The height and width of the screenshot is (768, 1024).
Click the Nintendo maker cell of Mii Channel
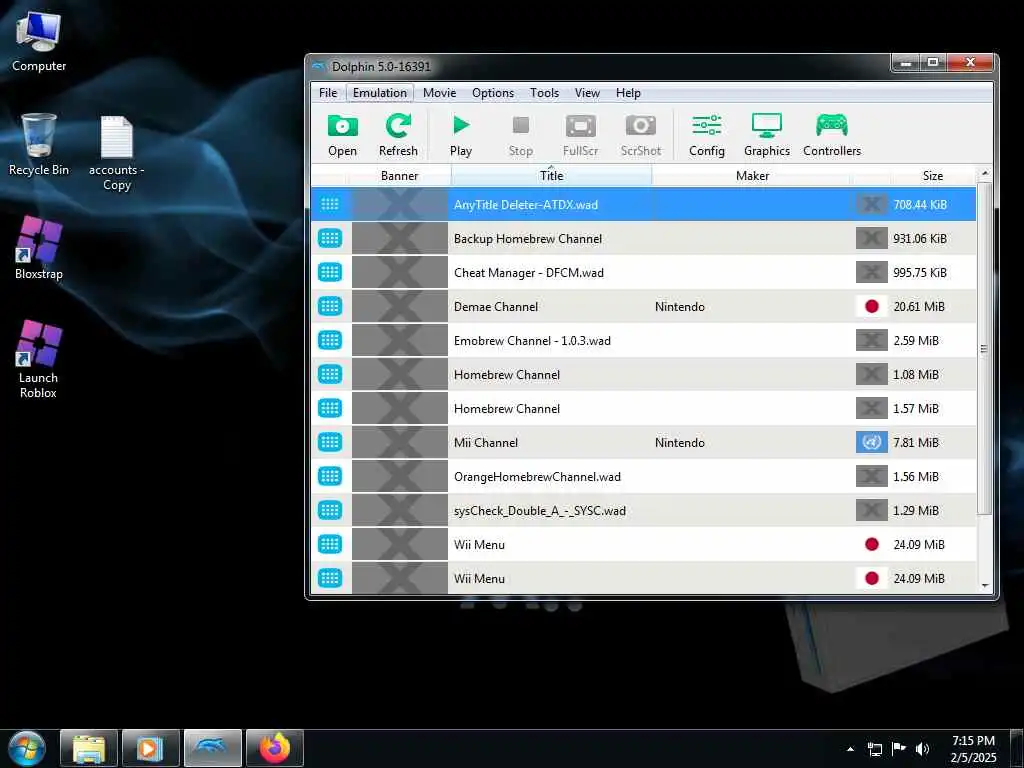click(x=680, y=443)
